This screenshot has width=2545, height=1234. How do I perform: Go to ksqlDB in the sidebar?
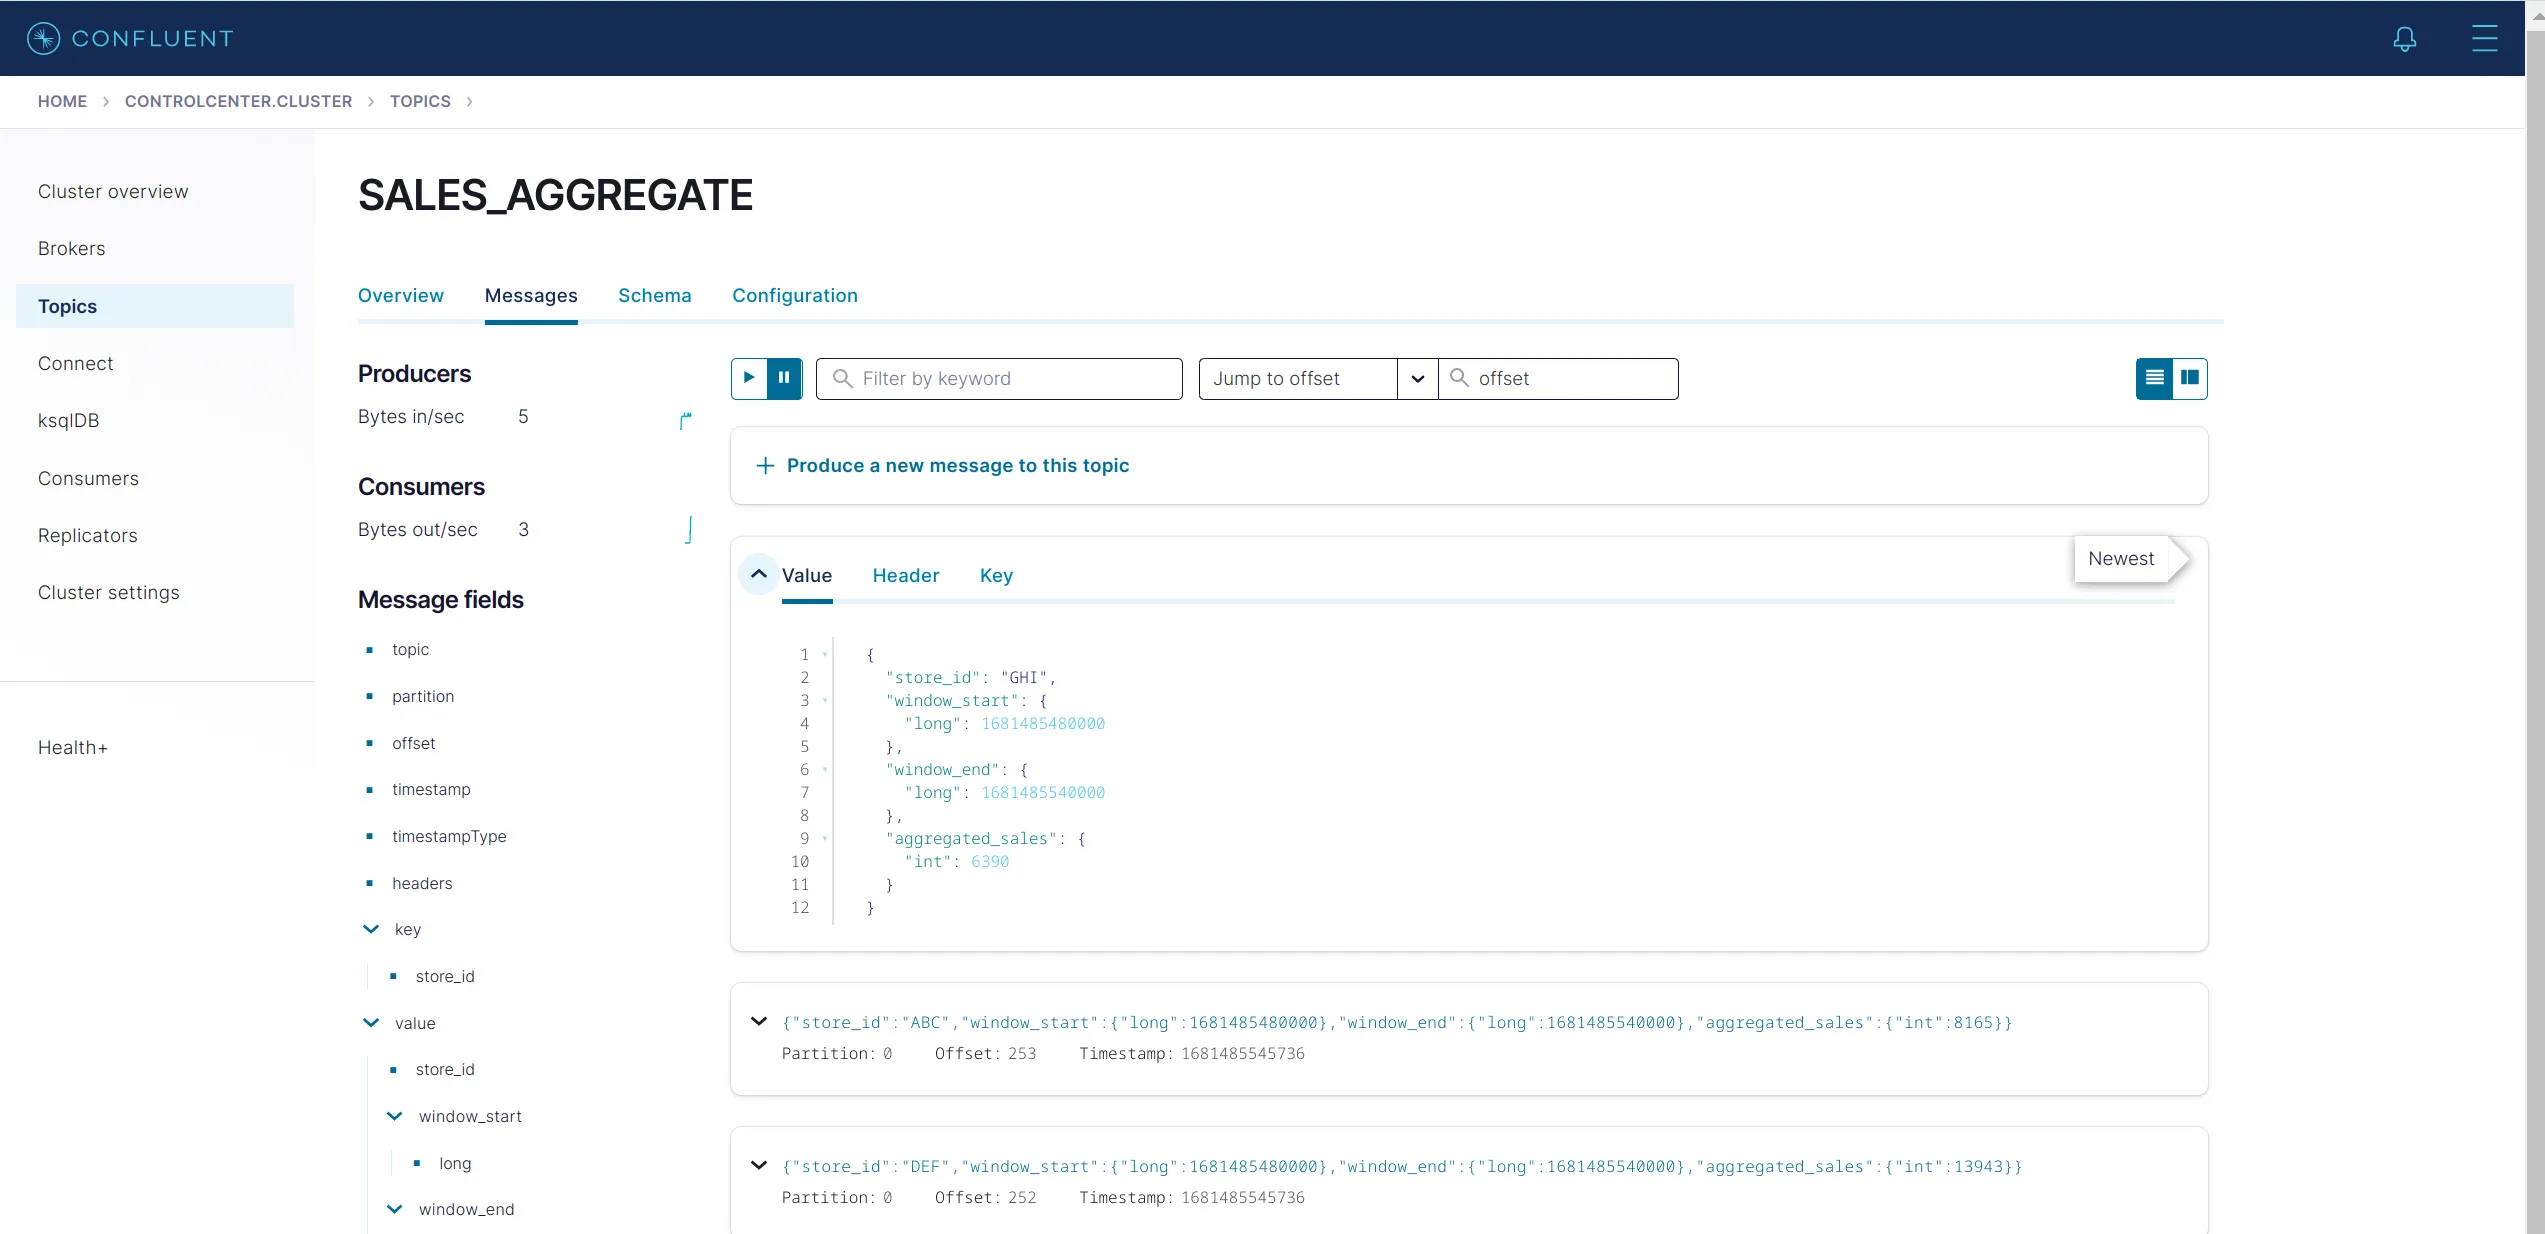68,420
